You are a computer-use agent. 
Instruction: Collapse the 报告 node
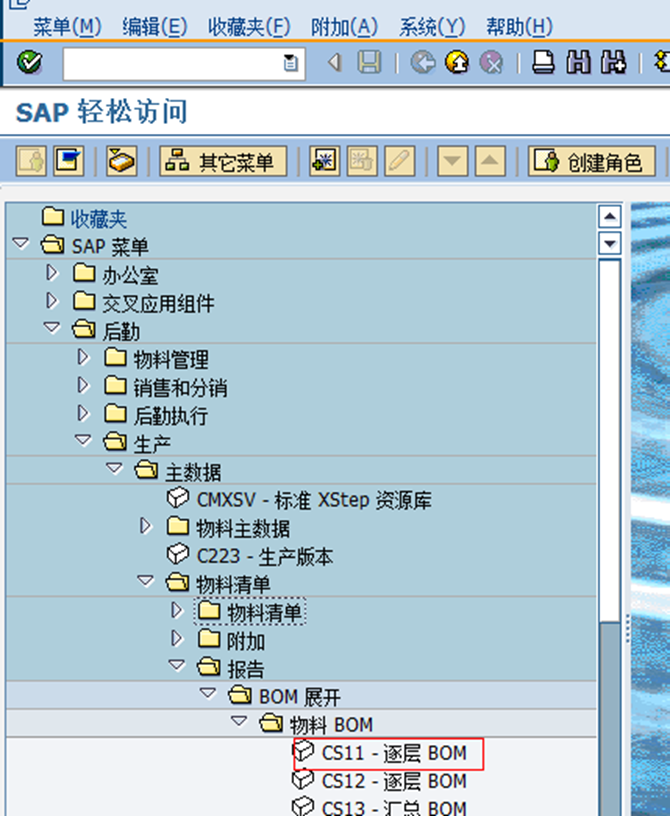(x=177, y=665)
